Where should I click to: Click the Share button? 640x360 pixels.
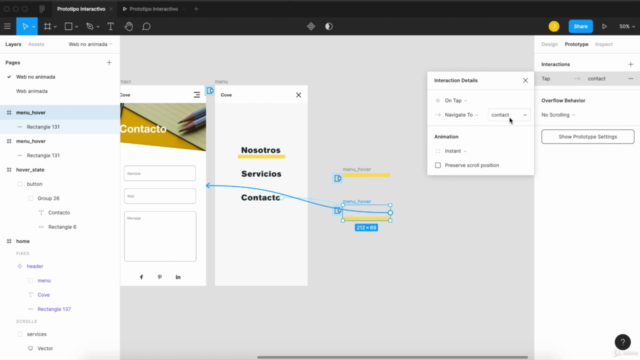580,27
